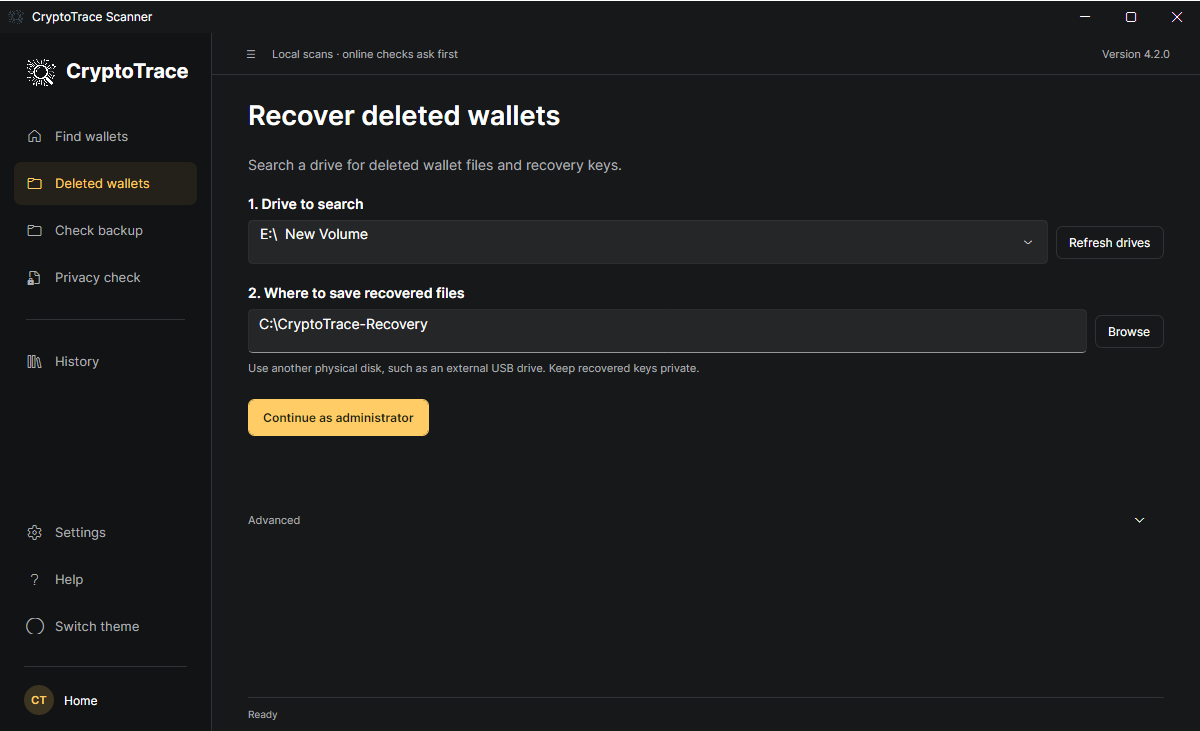Minimize the CryptoTrace Scanner window
Viewport: 1200px width, 731px height.
click(1085, 17)
